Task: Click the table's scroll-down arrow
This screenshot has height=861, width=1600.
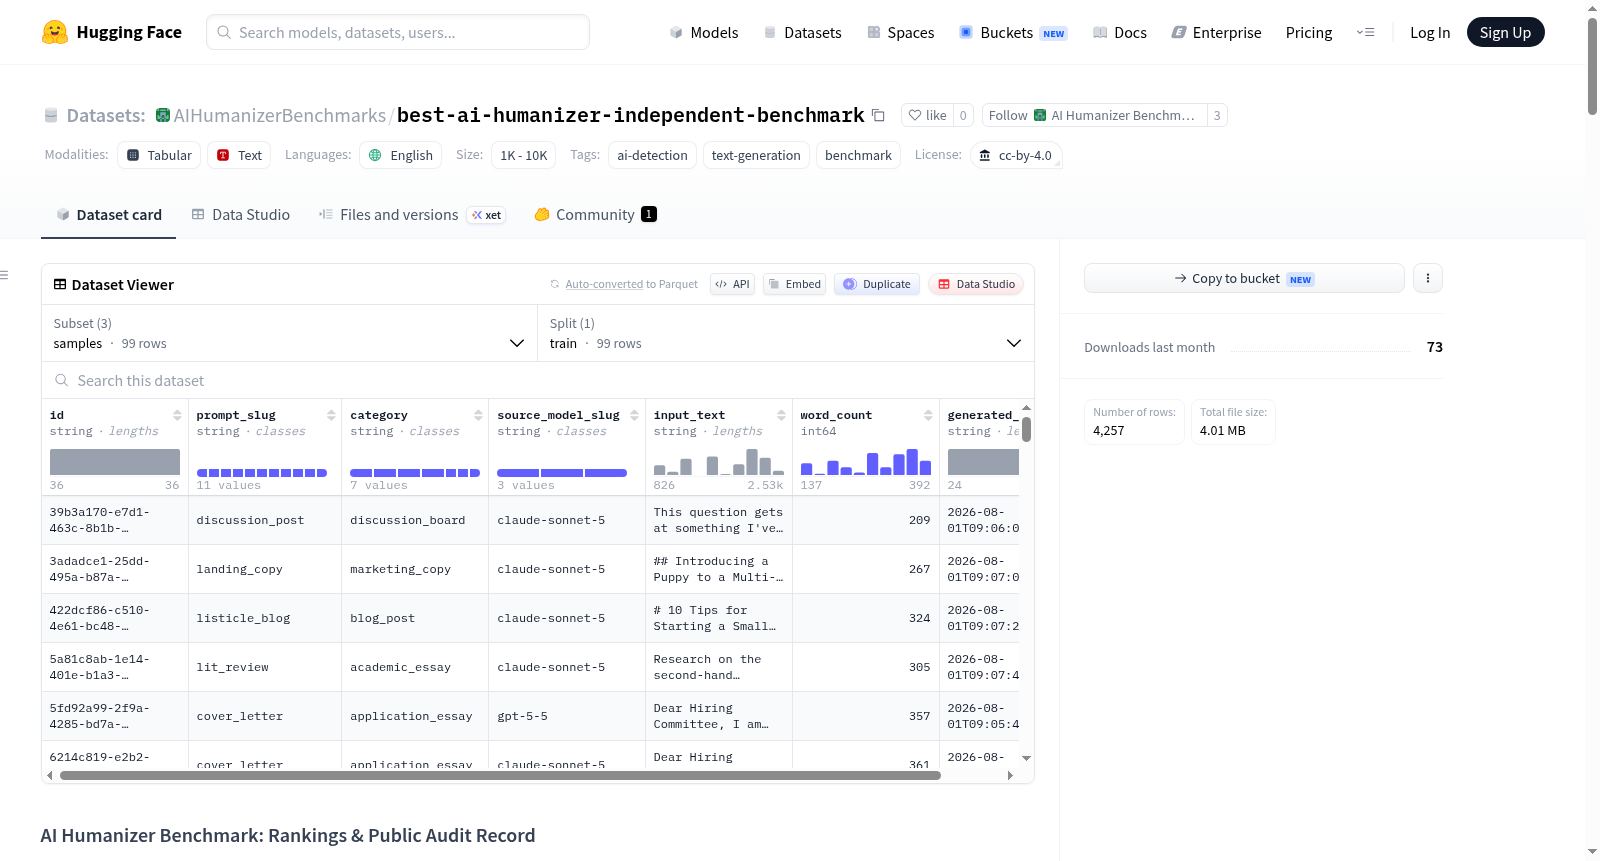Action: 1026,758
